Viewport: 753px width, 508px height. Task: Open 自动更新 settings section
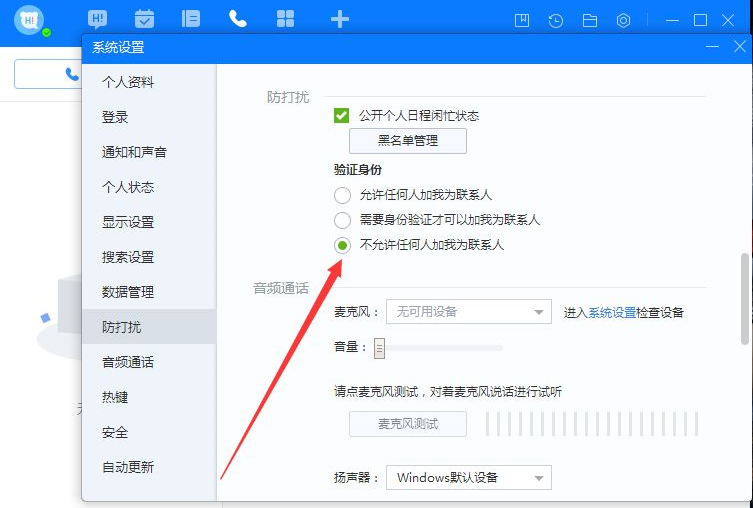click(x=149, y=467)
